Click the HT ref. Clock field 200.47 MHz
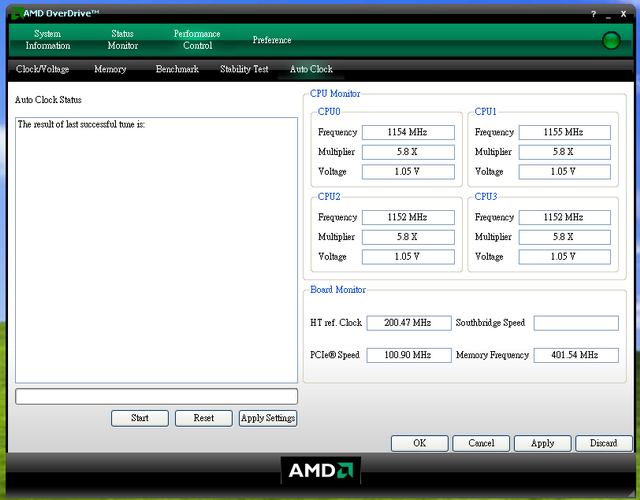This screenshot has height=500, width=640. 409,323
